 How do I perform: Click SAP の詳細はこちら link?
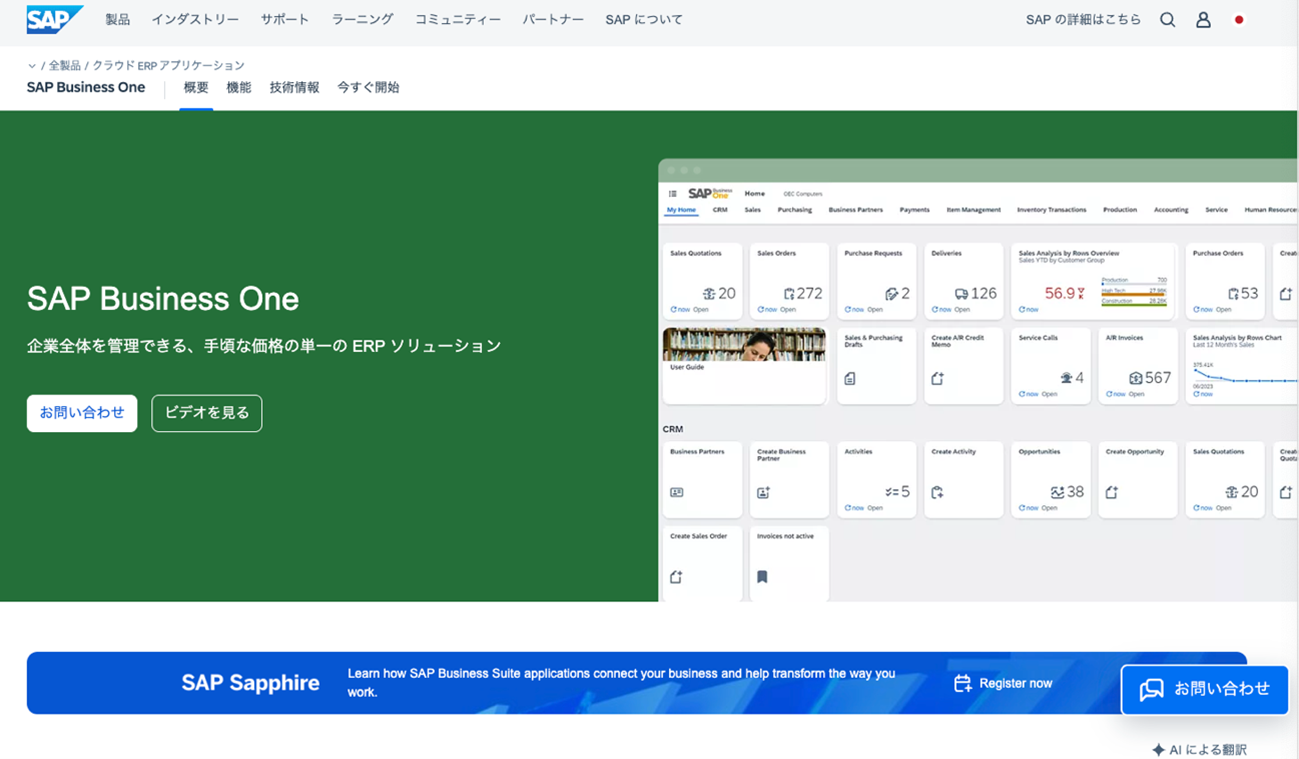(1083, 20)
